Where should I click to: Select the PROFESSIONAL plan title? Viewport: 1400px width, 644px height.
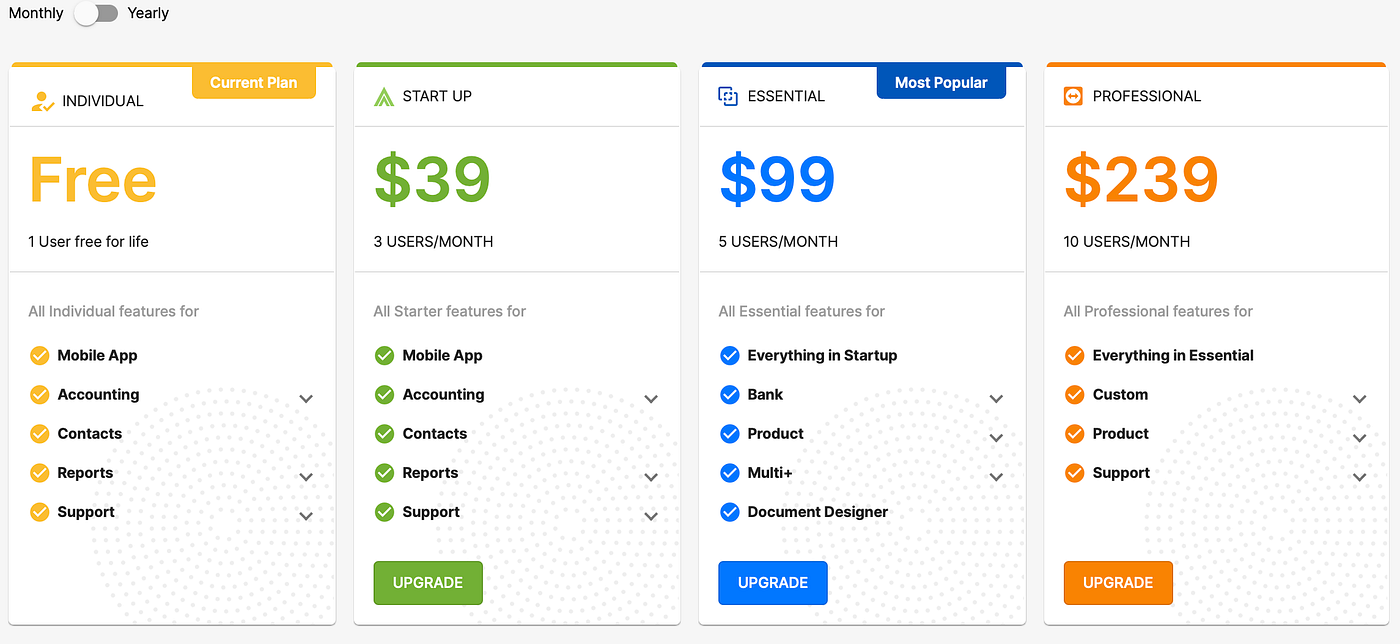[1147, 96]
